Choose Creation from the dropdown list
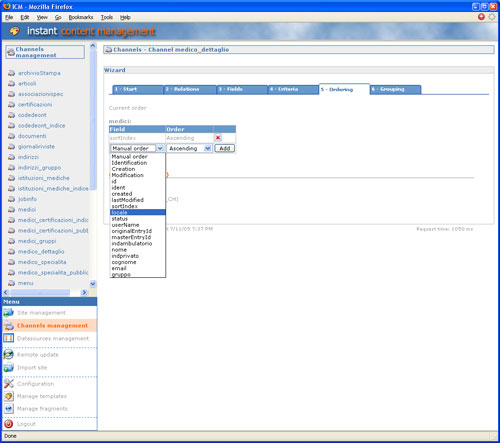 click(x=138, y=169)
